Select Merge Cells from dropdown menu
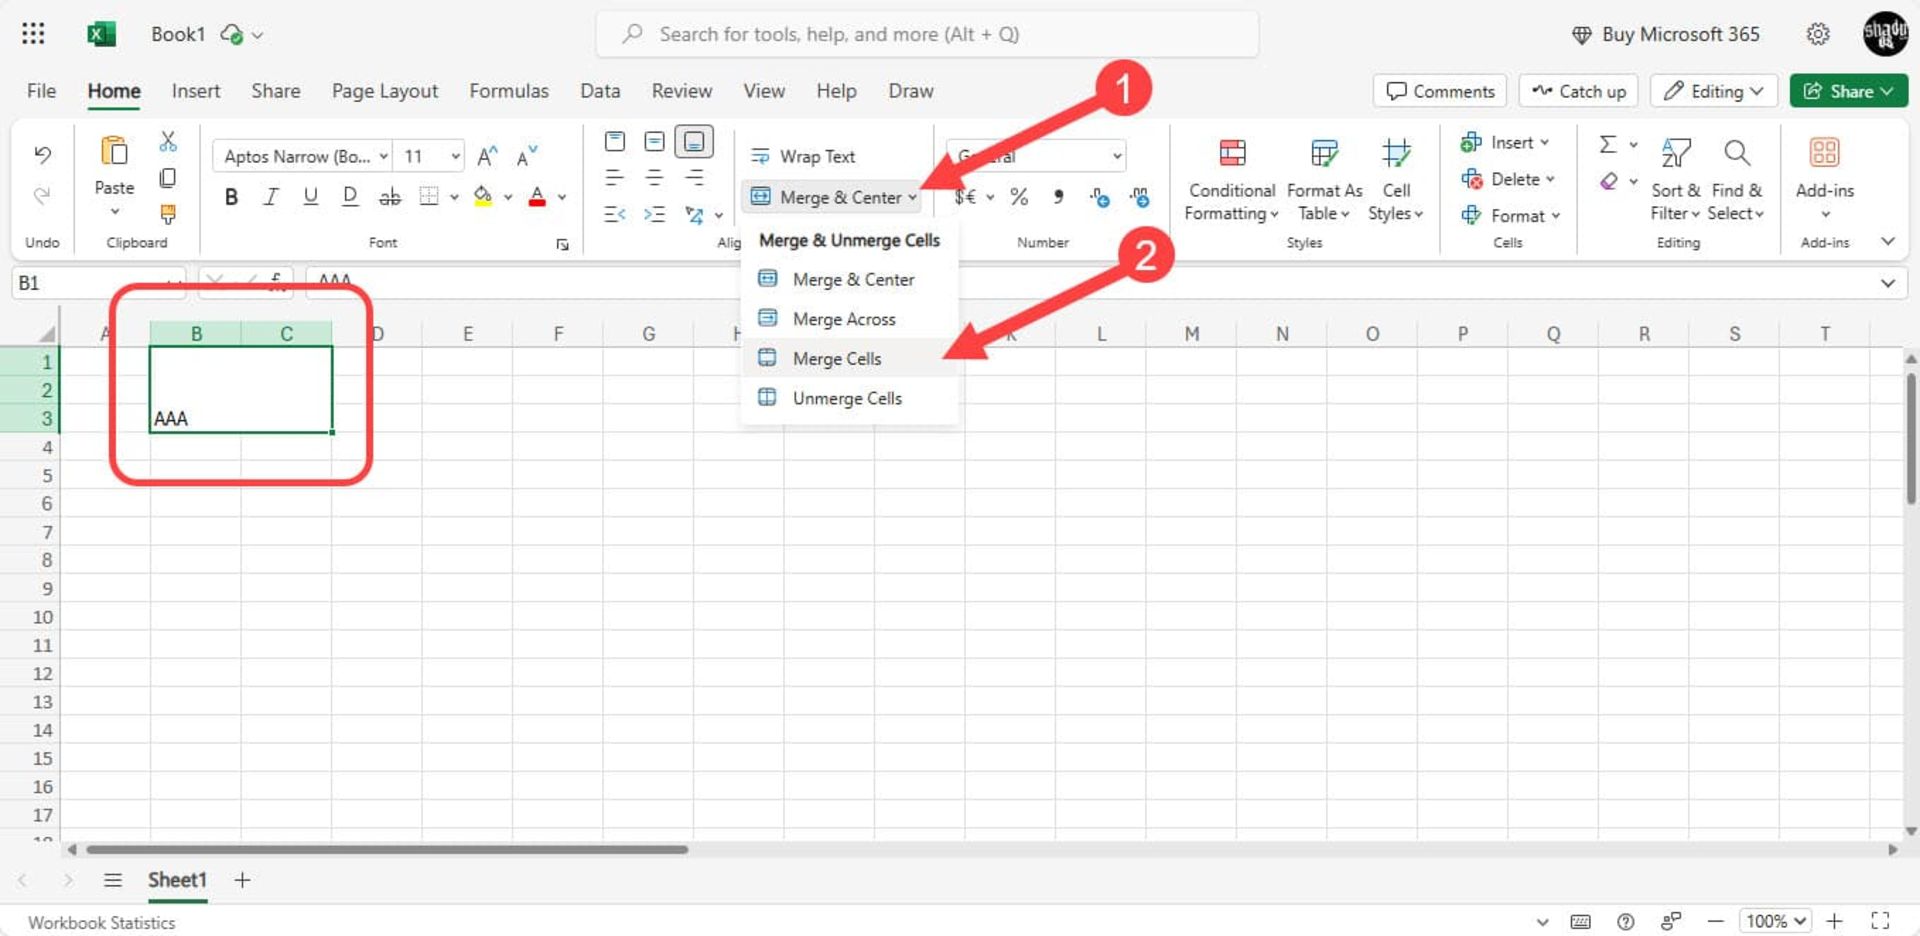 click(836, 358)
